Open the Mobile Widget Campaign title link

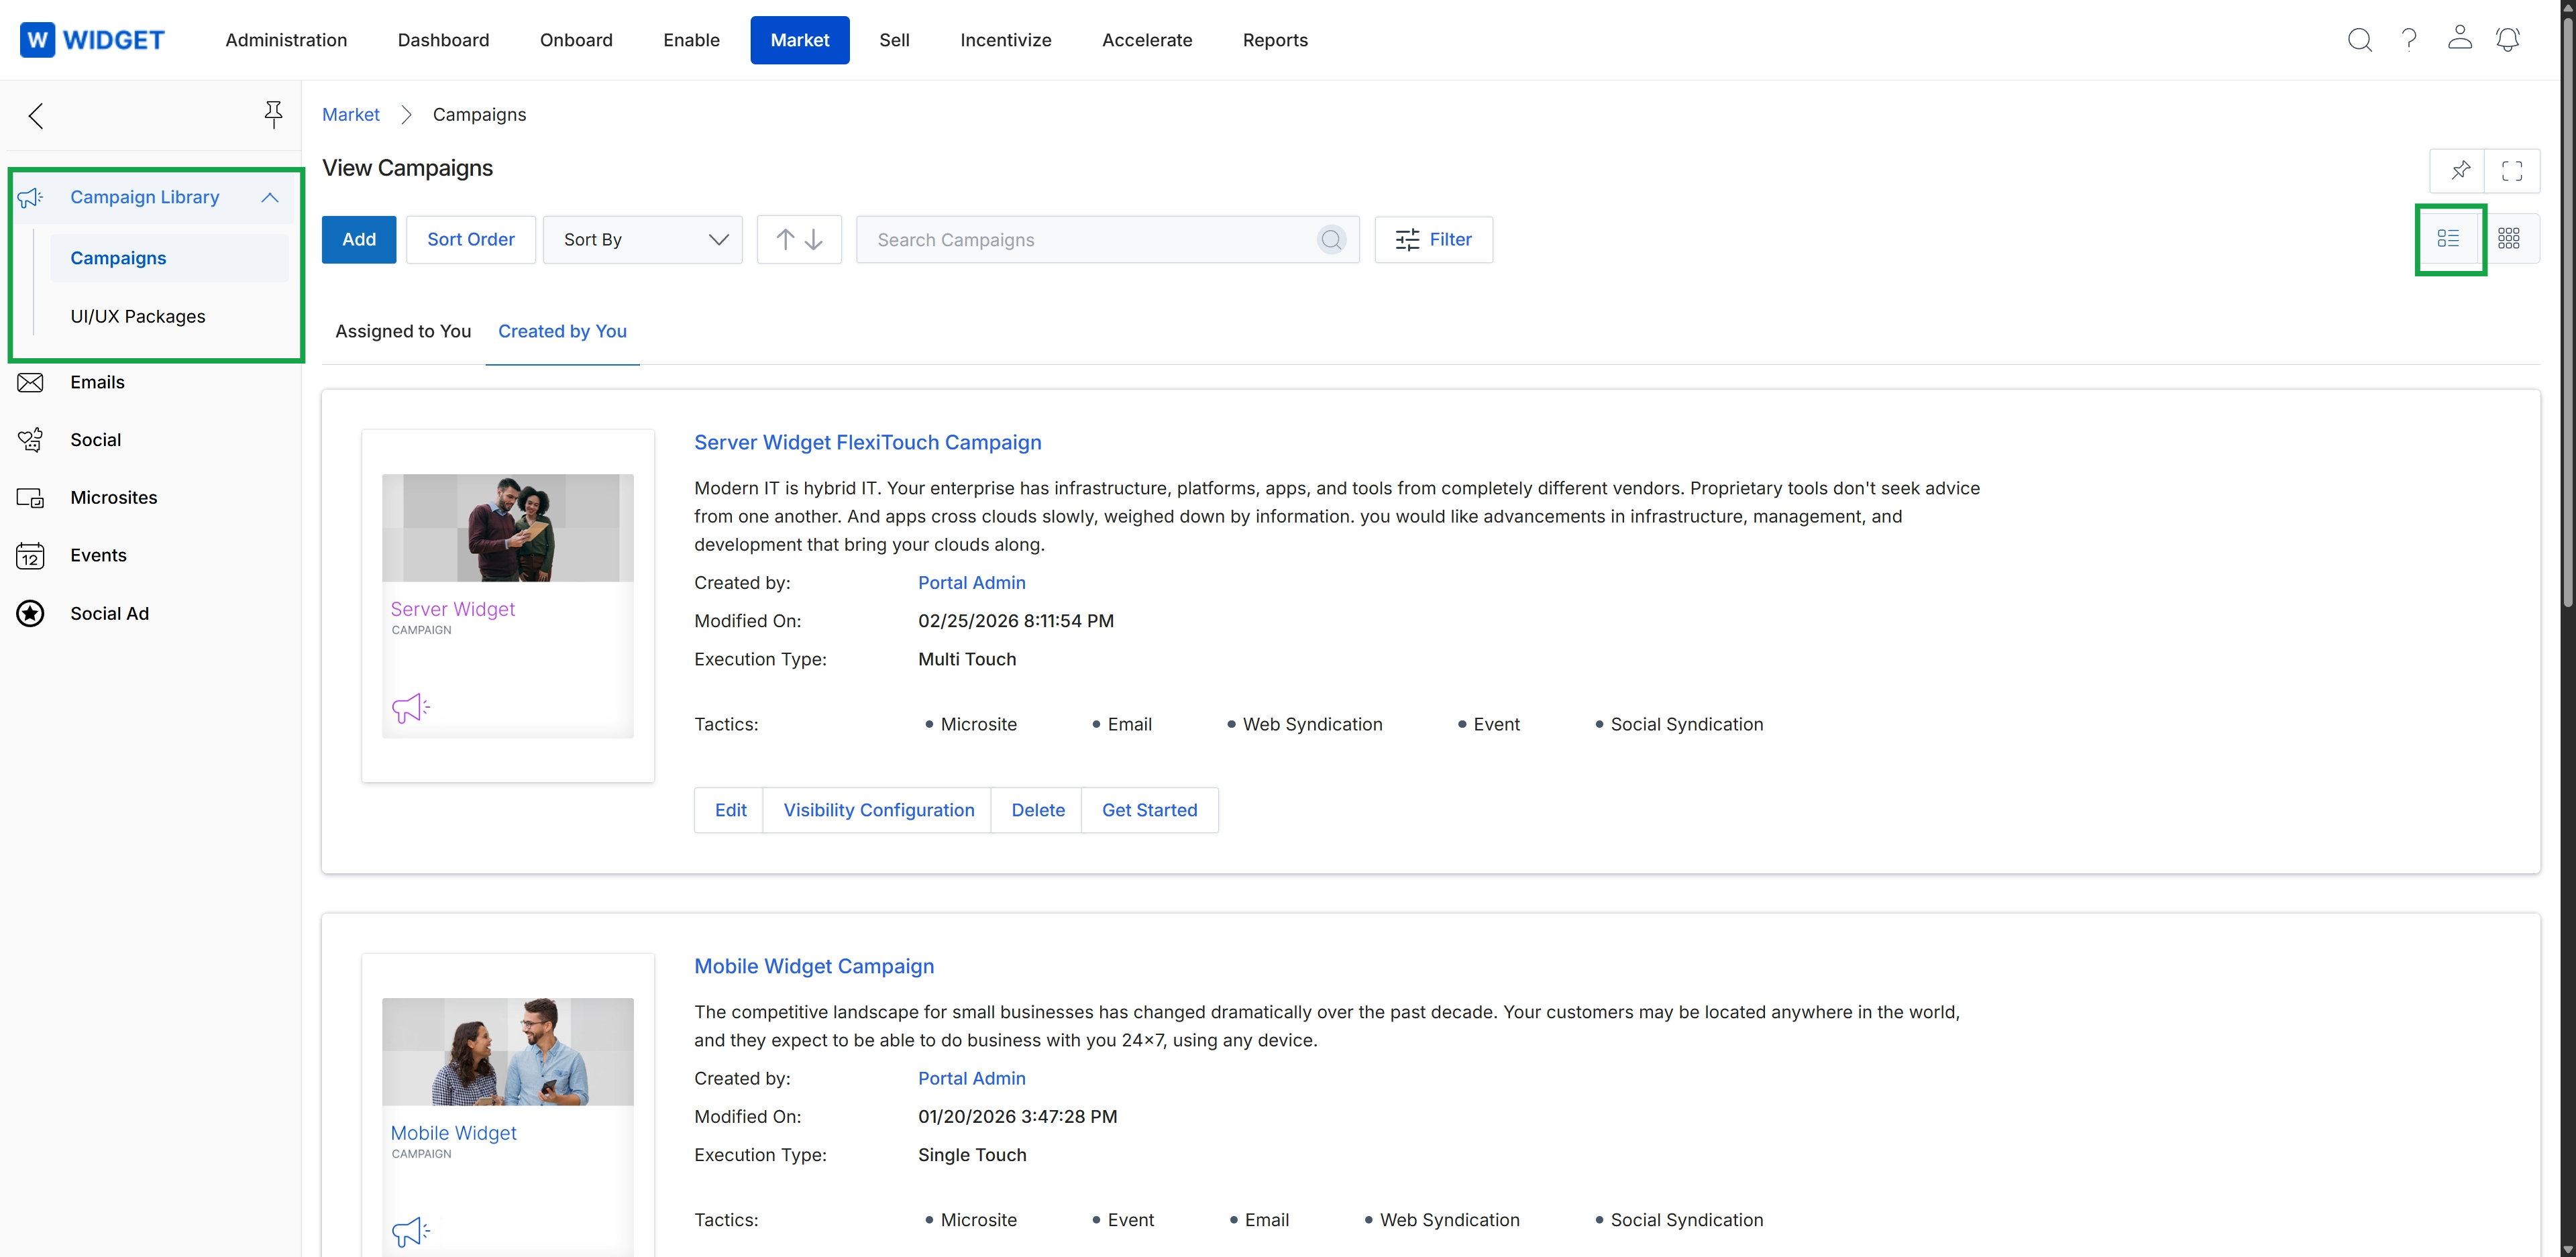click(x=814, y=966)
